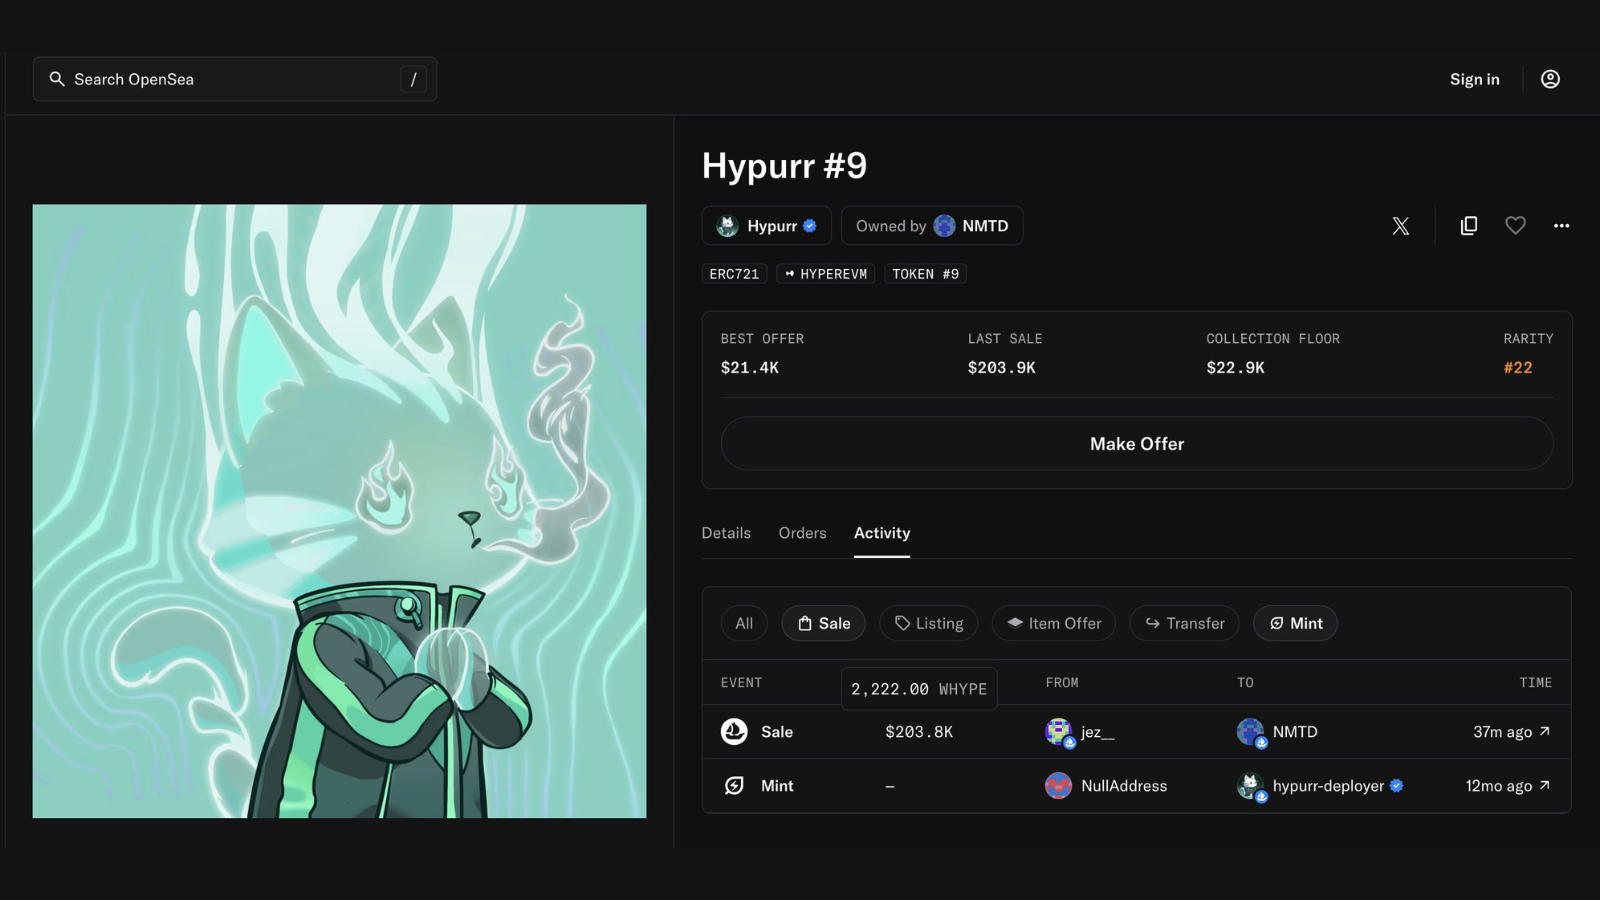Click the Sale event icon in the table
This screenshot has height=900, width=1600.
734,732
